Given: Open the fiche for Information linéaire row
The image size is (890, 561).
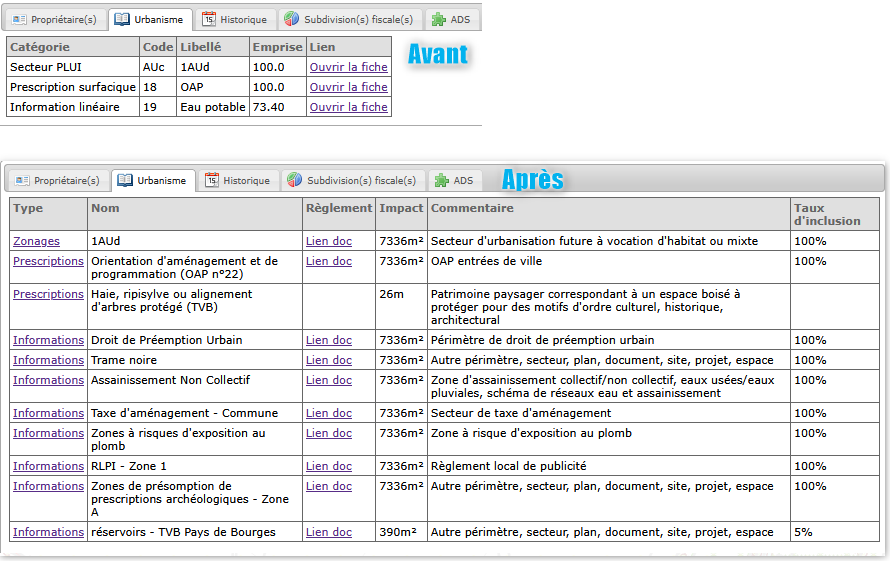Looking at the screenshot, I should pos(348,107).
